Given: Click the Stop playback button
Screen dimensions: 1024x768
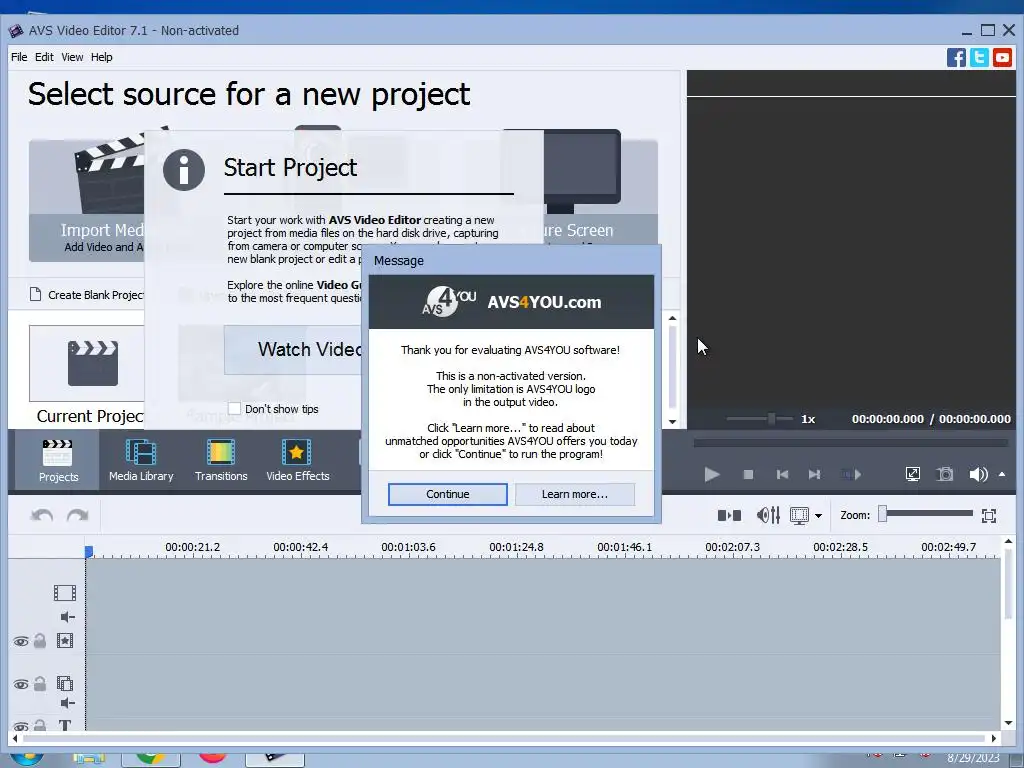Looking at the screenshot, I should pos(748,474).
